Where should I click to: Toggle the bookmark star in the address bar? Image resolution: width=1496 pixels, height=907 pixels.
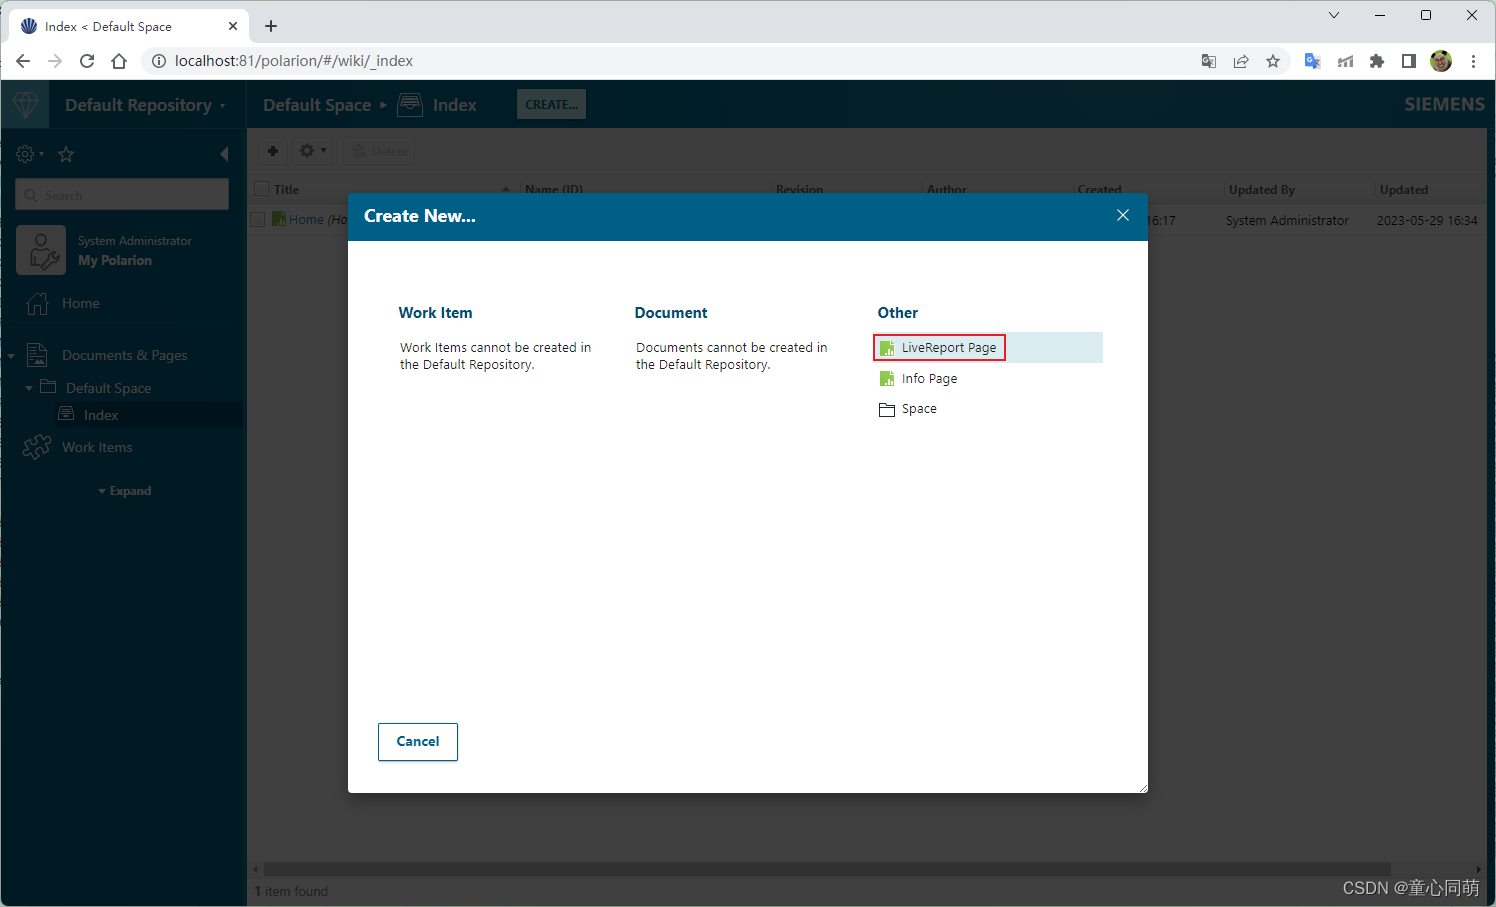coord(1273,61)
